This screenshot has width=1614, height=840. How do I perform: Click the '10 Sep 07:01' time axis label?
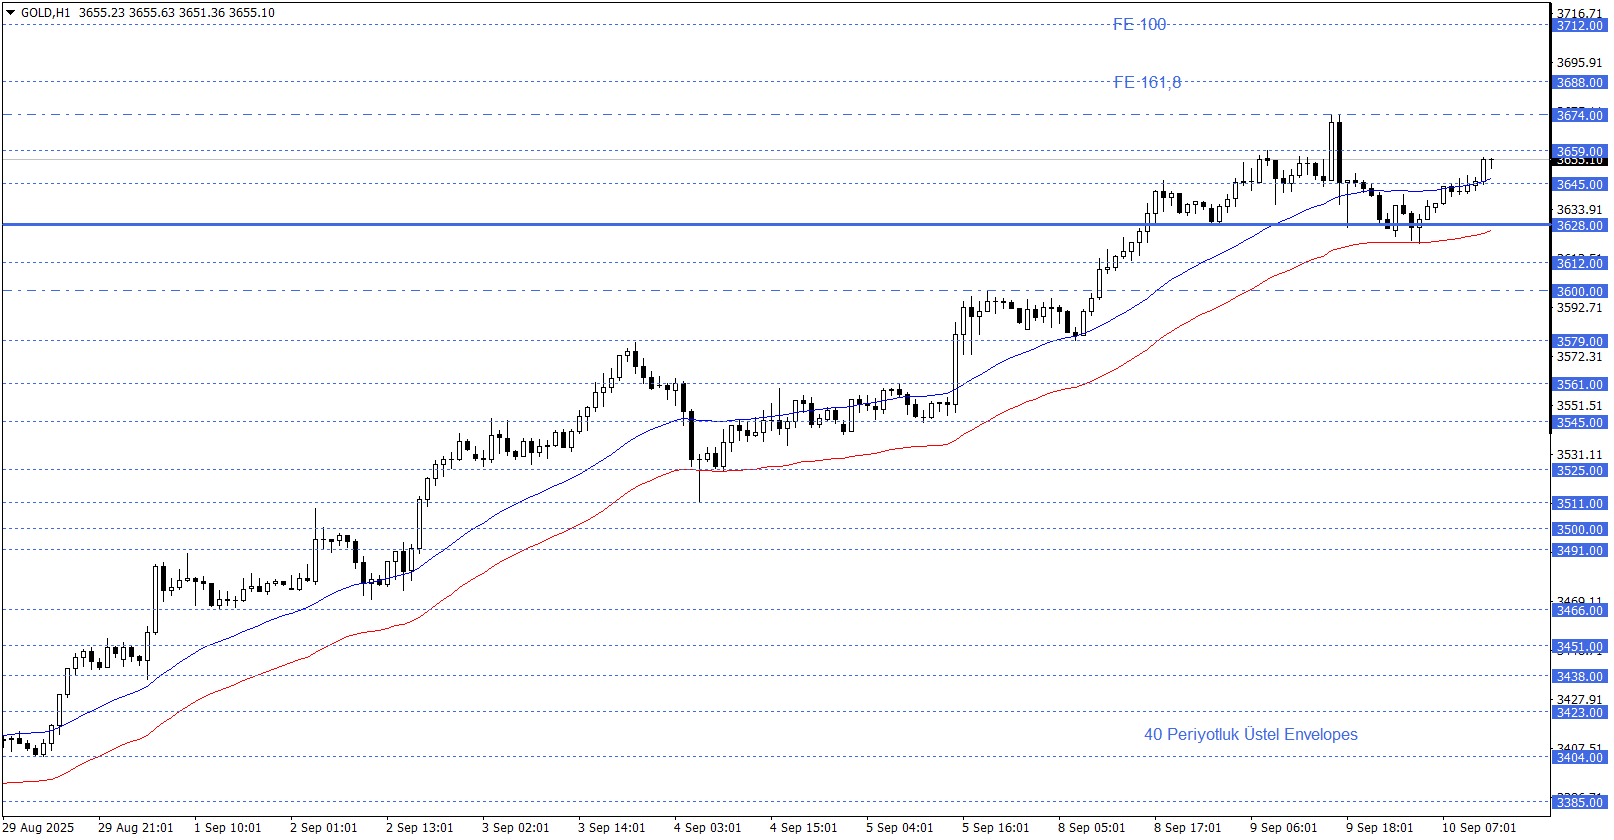tap(1479, 828)
